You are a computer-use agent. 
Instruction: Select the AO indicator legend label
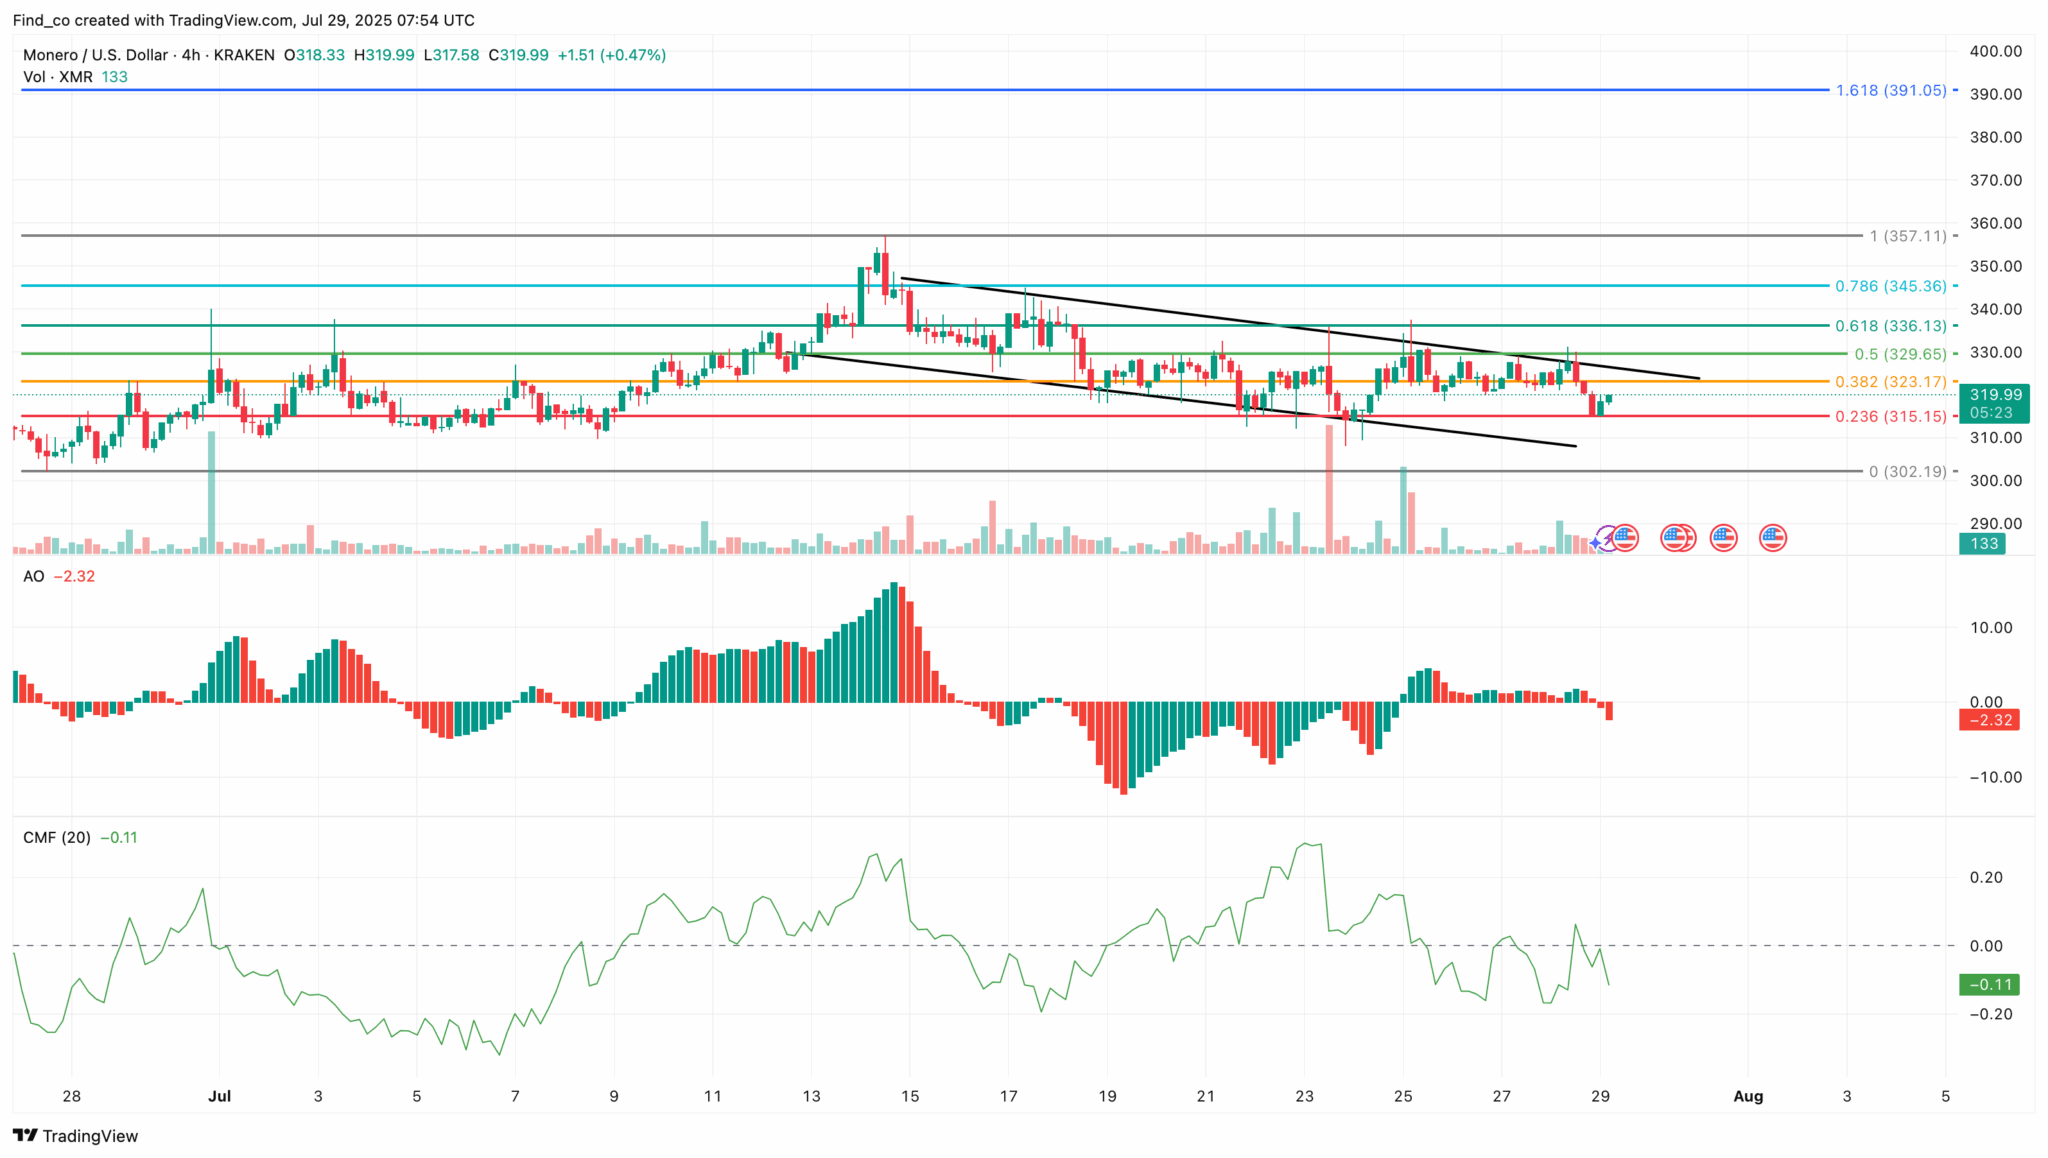[x=34, y=576]
